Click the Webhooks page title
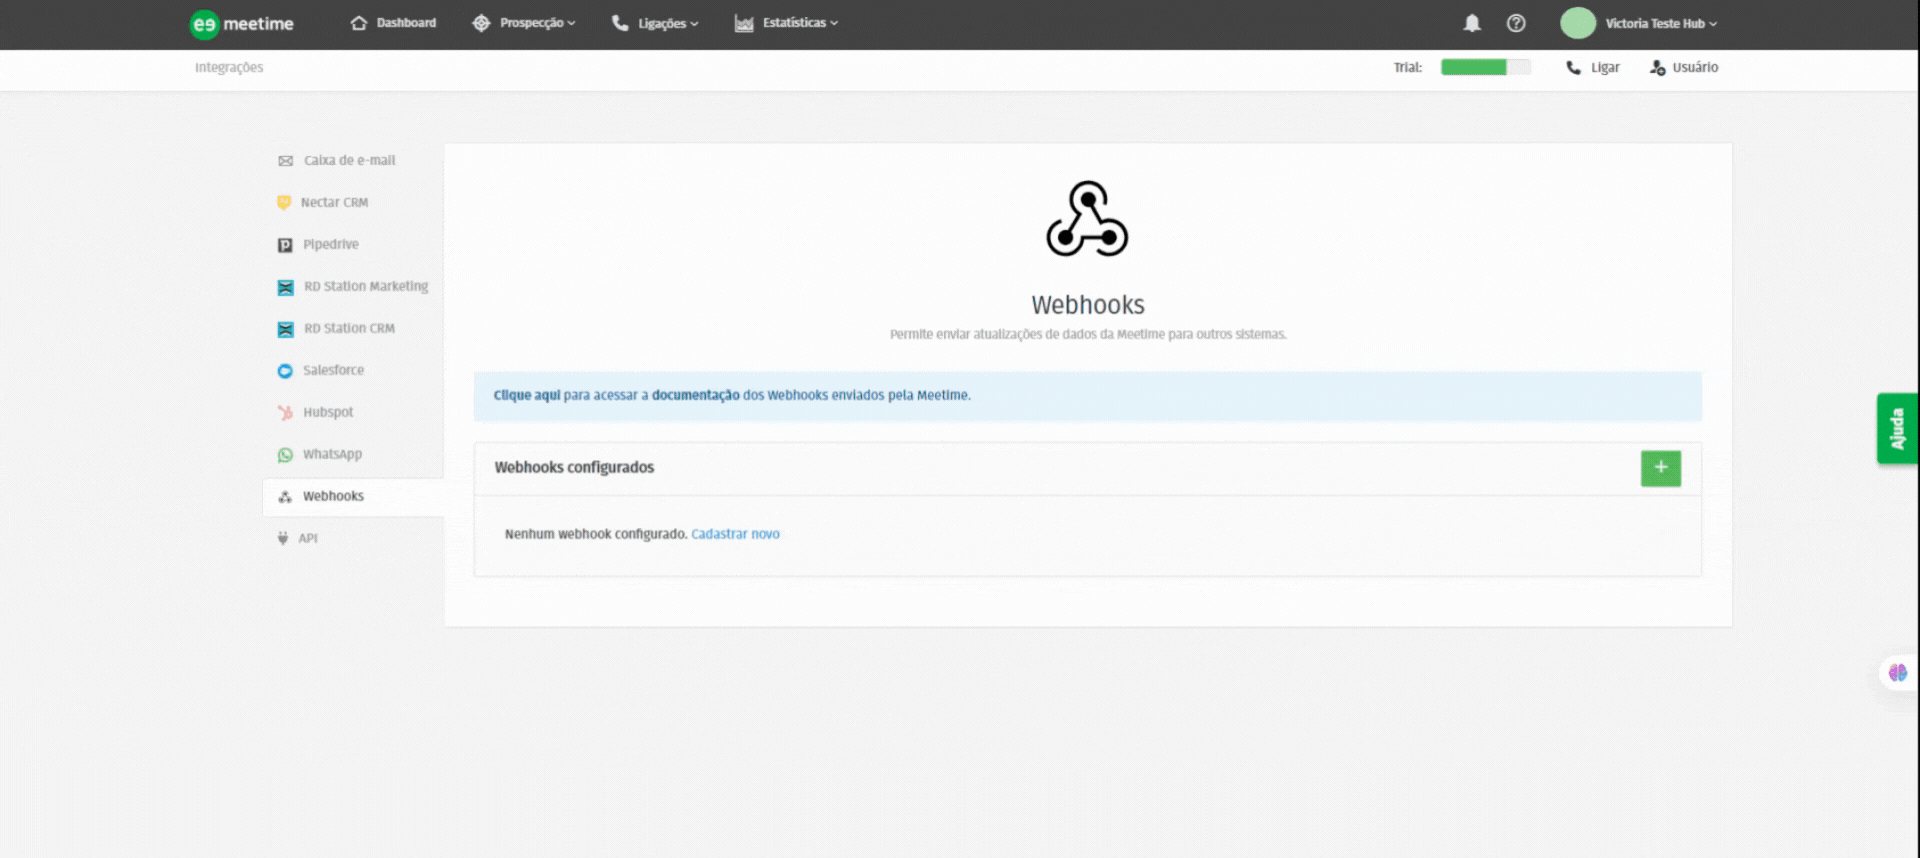 tap(1088, 305)
